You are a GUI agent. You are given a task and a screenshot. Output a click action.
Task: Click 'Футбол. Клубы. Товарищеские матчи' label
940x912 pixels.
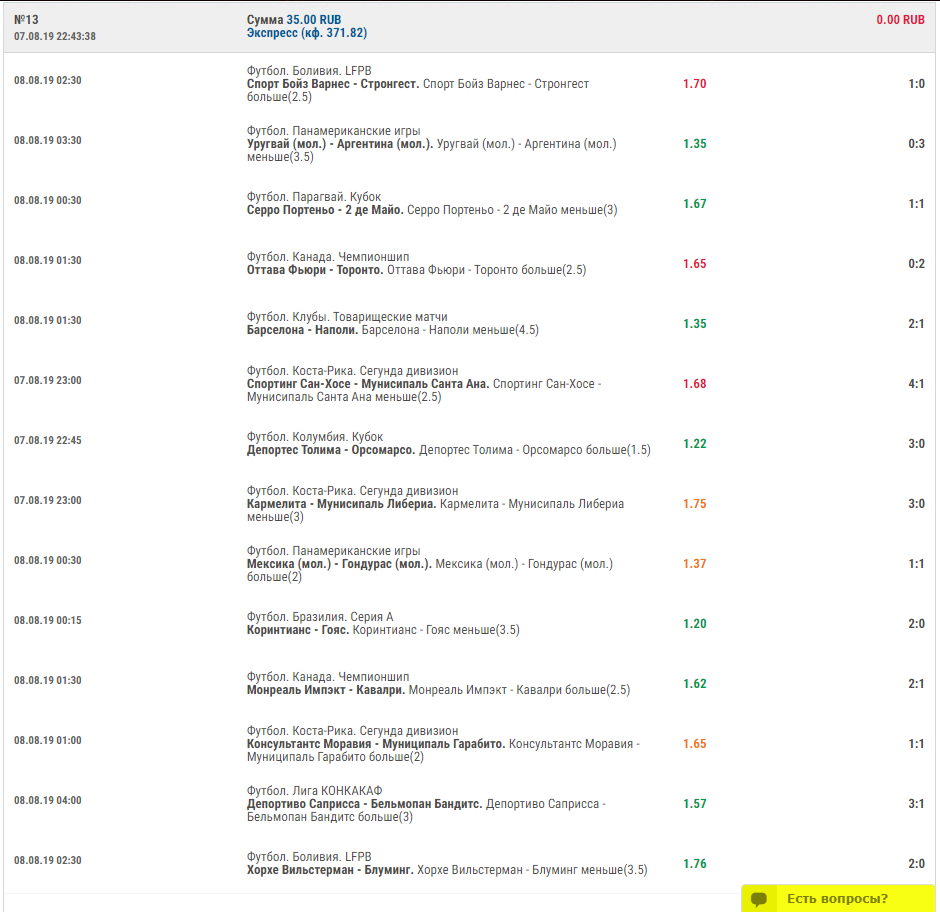point(347,317)
